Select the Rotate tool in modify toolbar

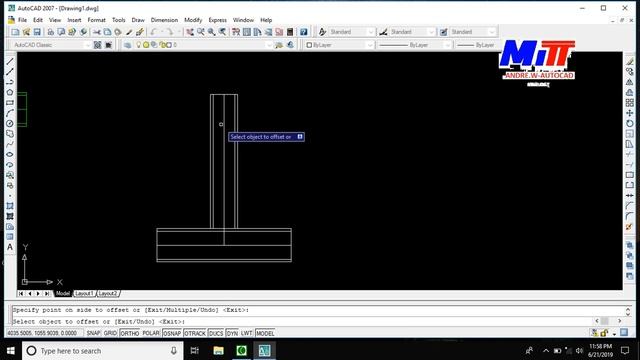point(630,123)
